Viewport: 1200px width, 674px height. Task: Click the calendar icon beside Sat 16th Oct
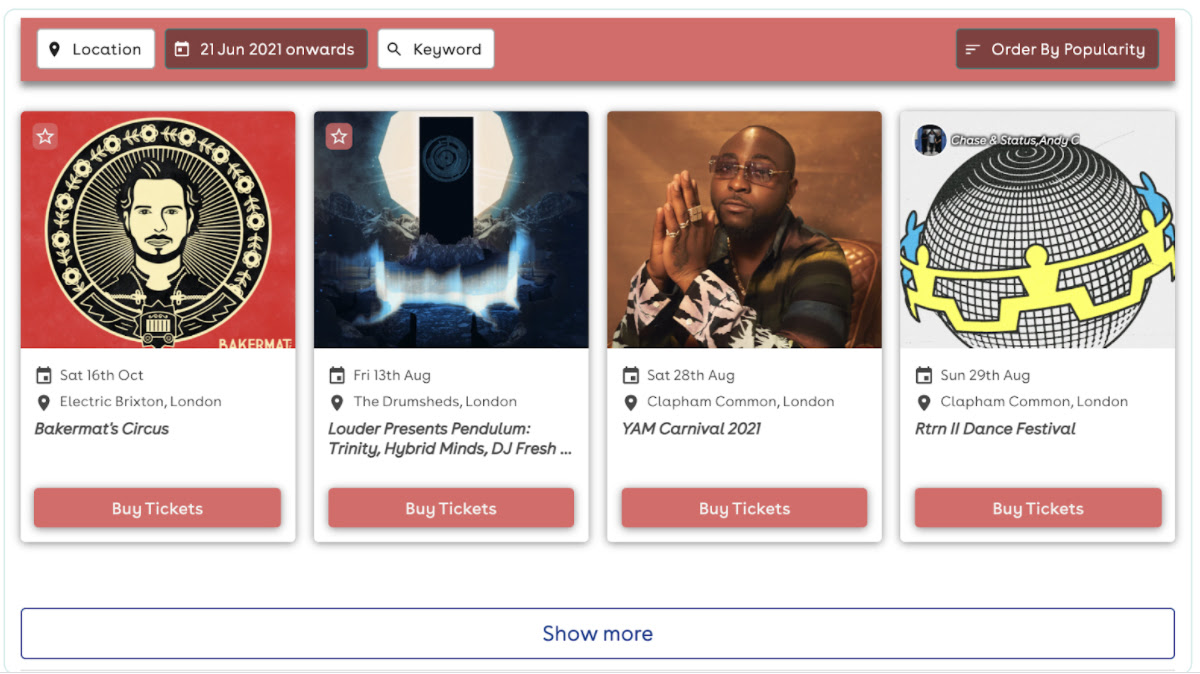tap(44, 376)
